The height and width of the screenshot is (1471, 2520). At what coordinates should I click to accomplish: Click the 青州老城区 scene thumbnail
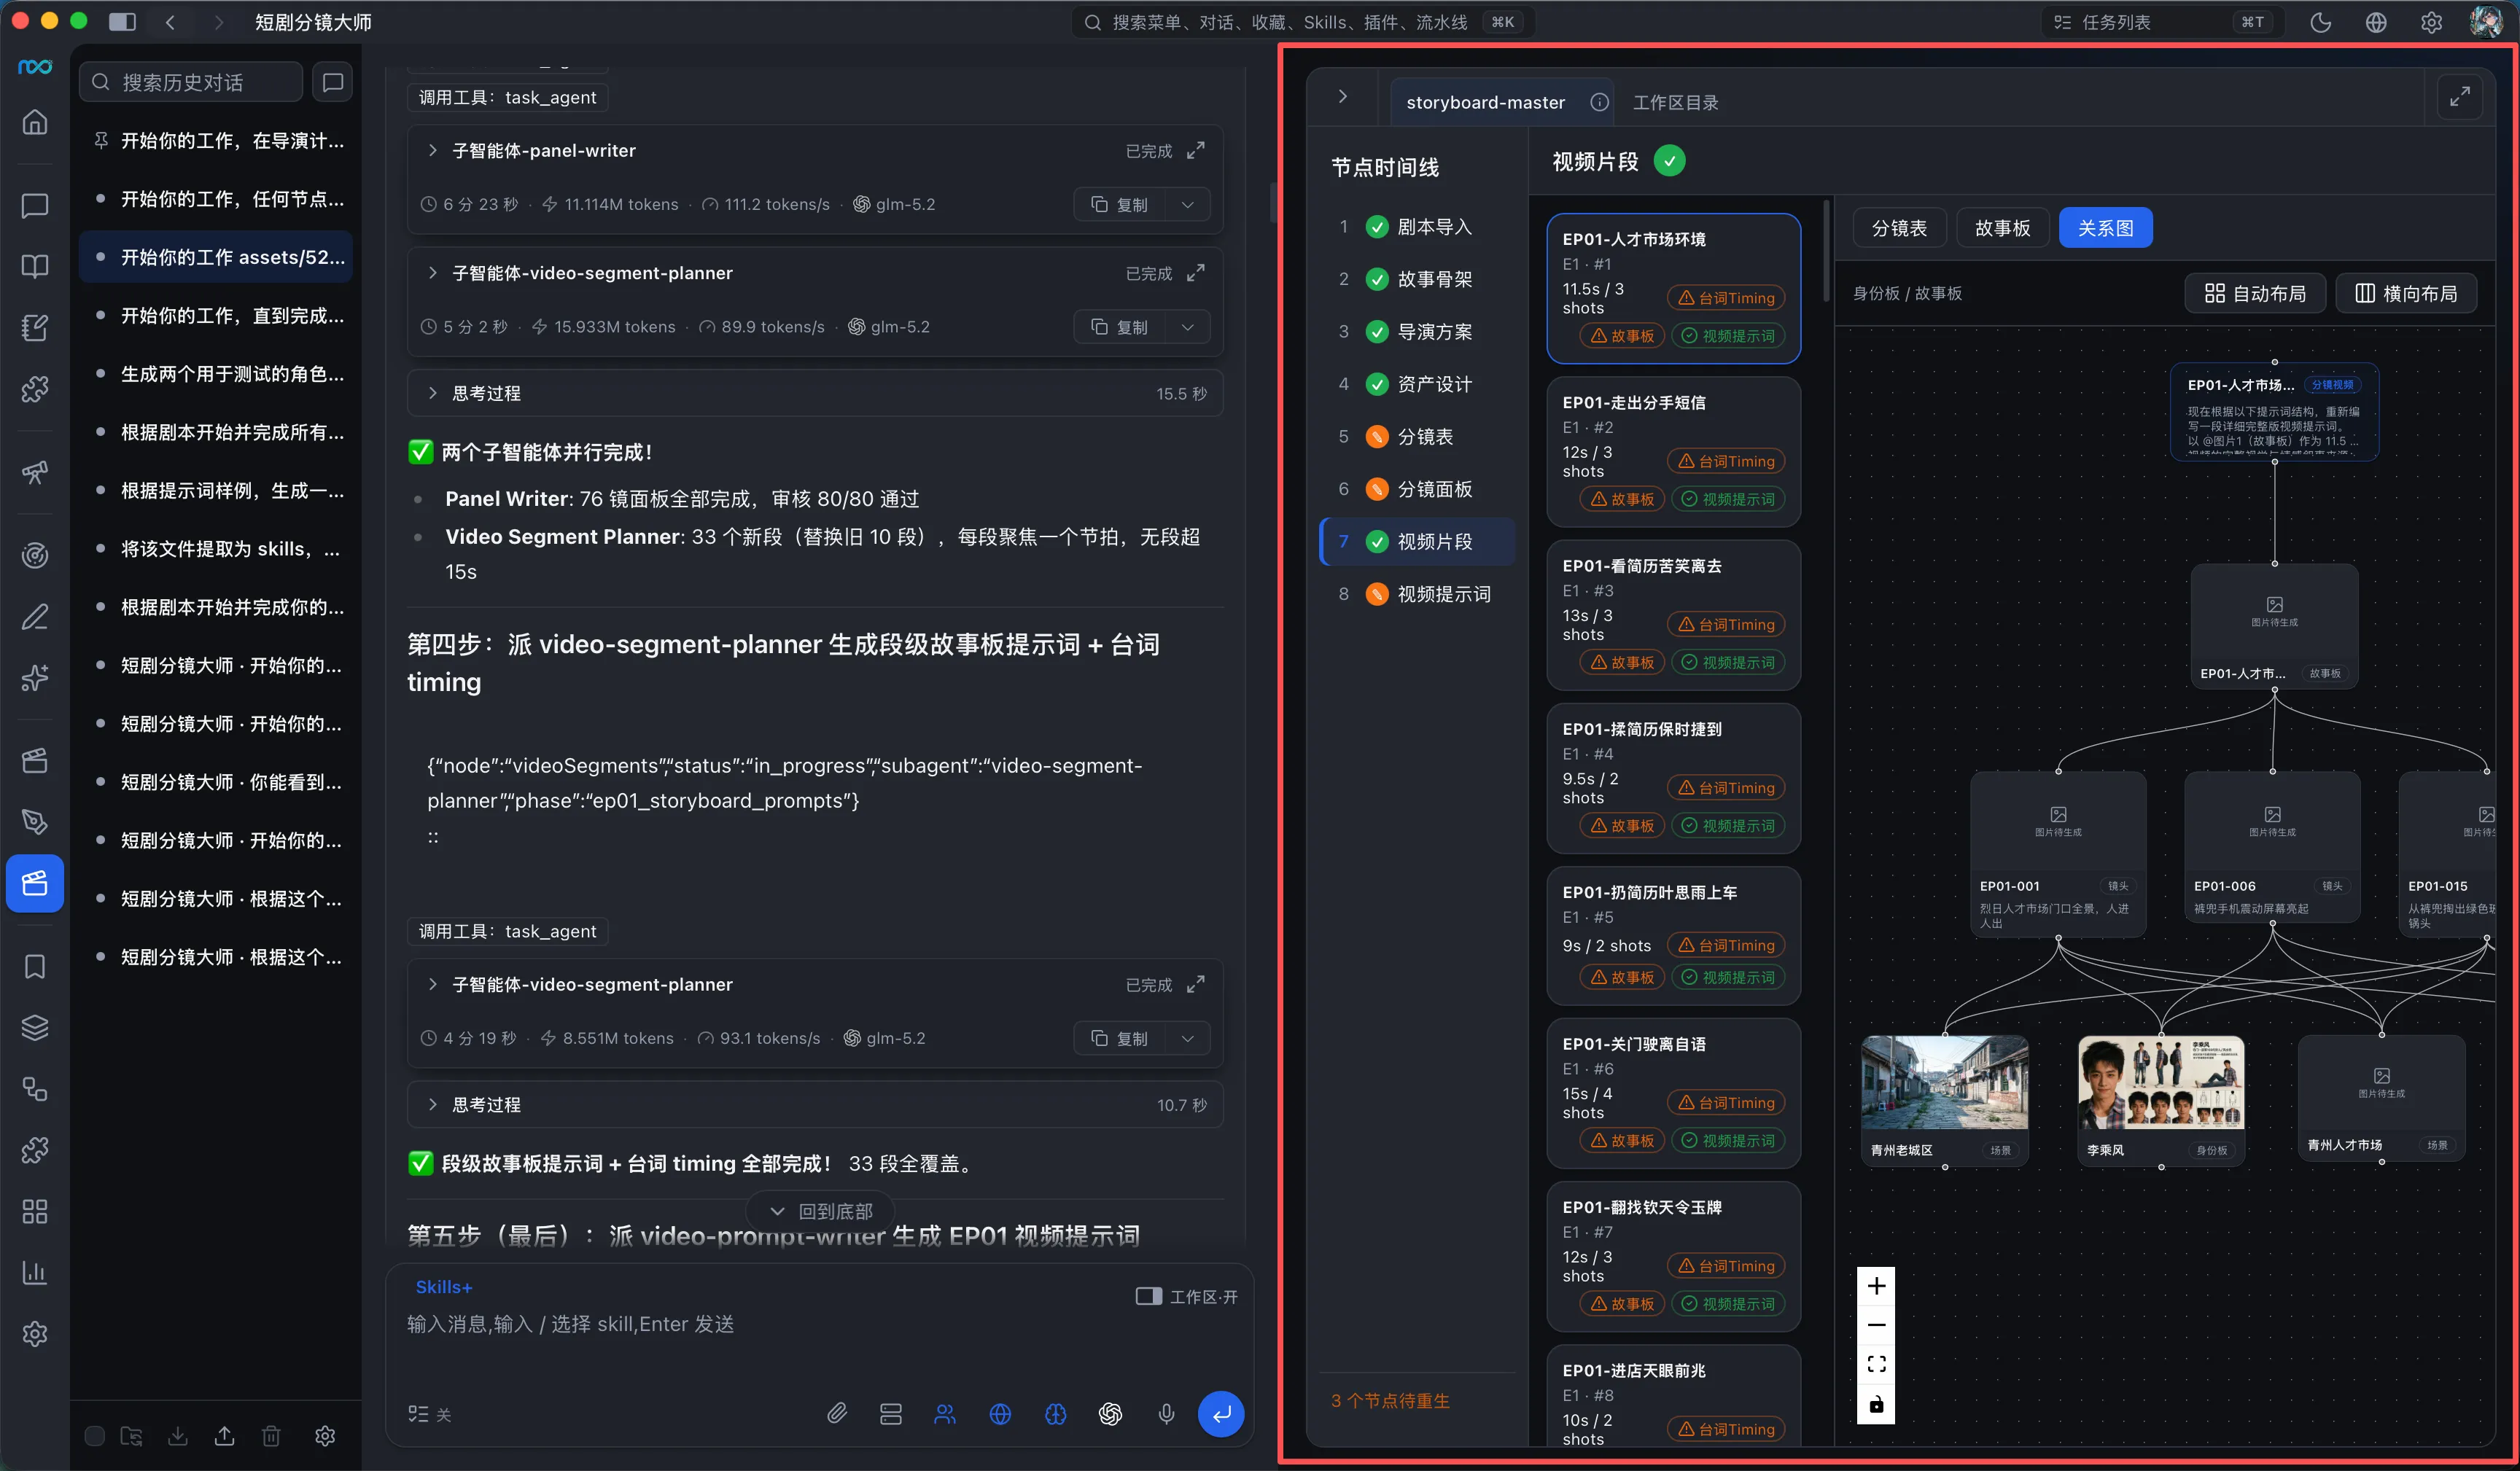[x=1944, y=1099]
